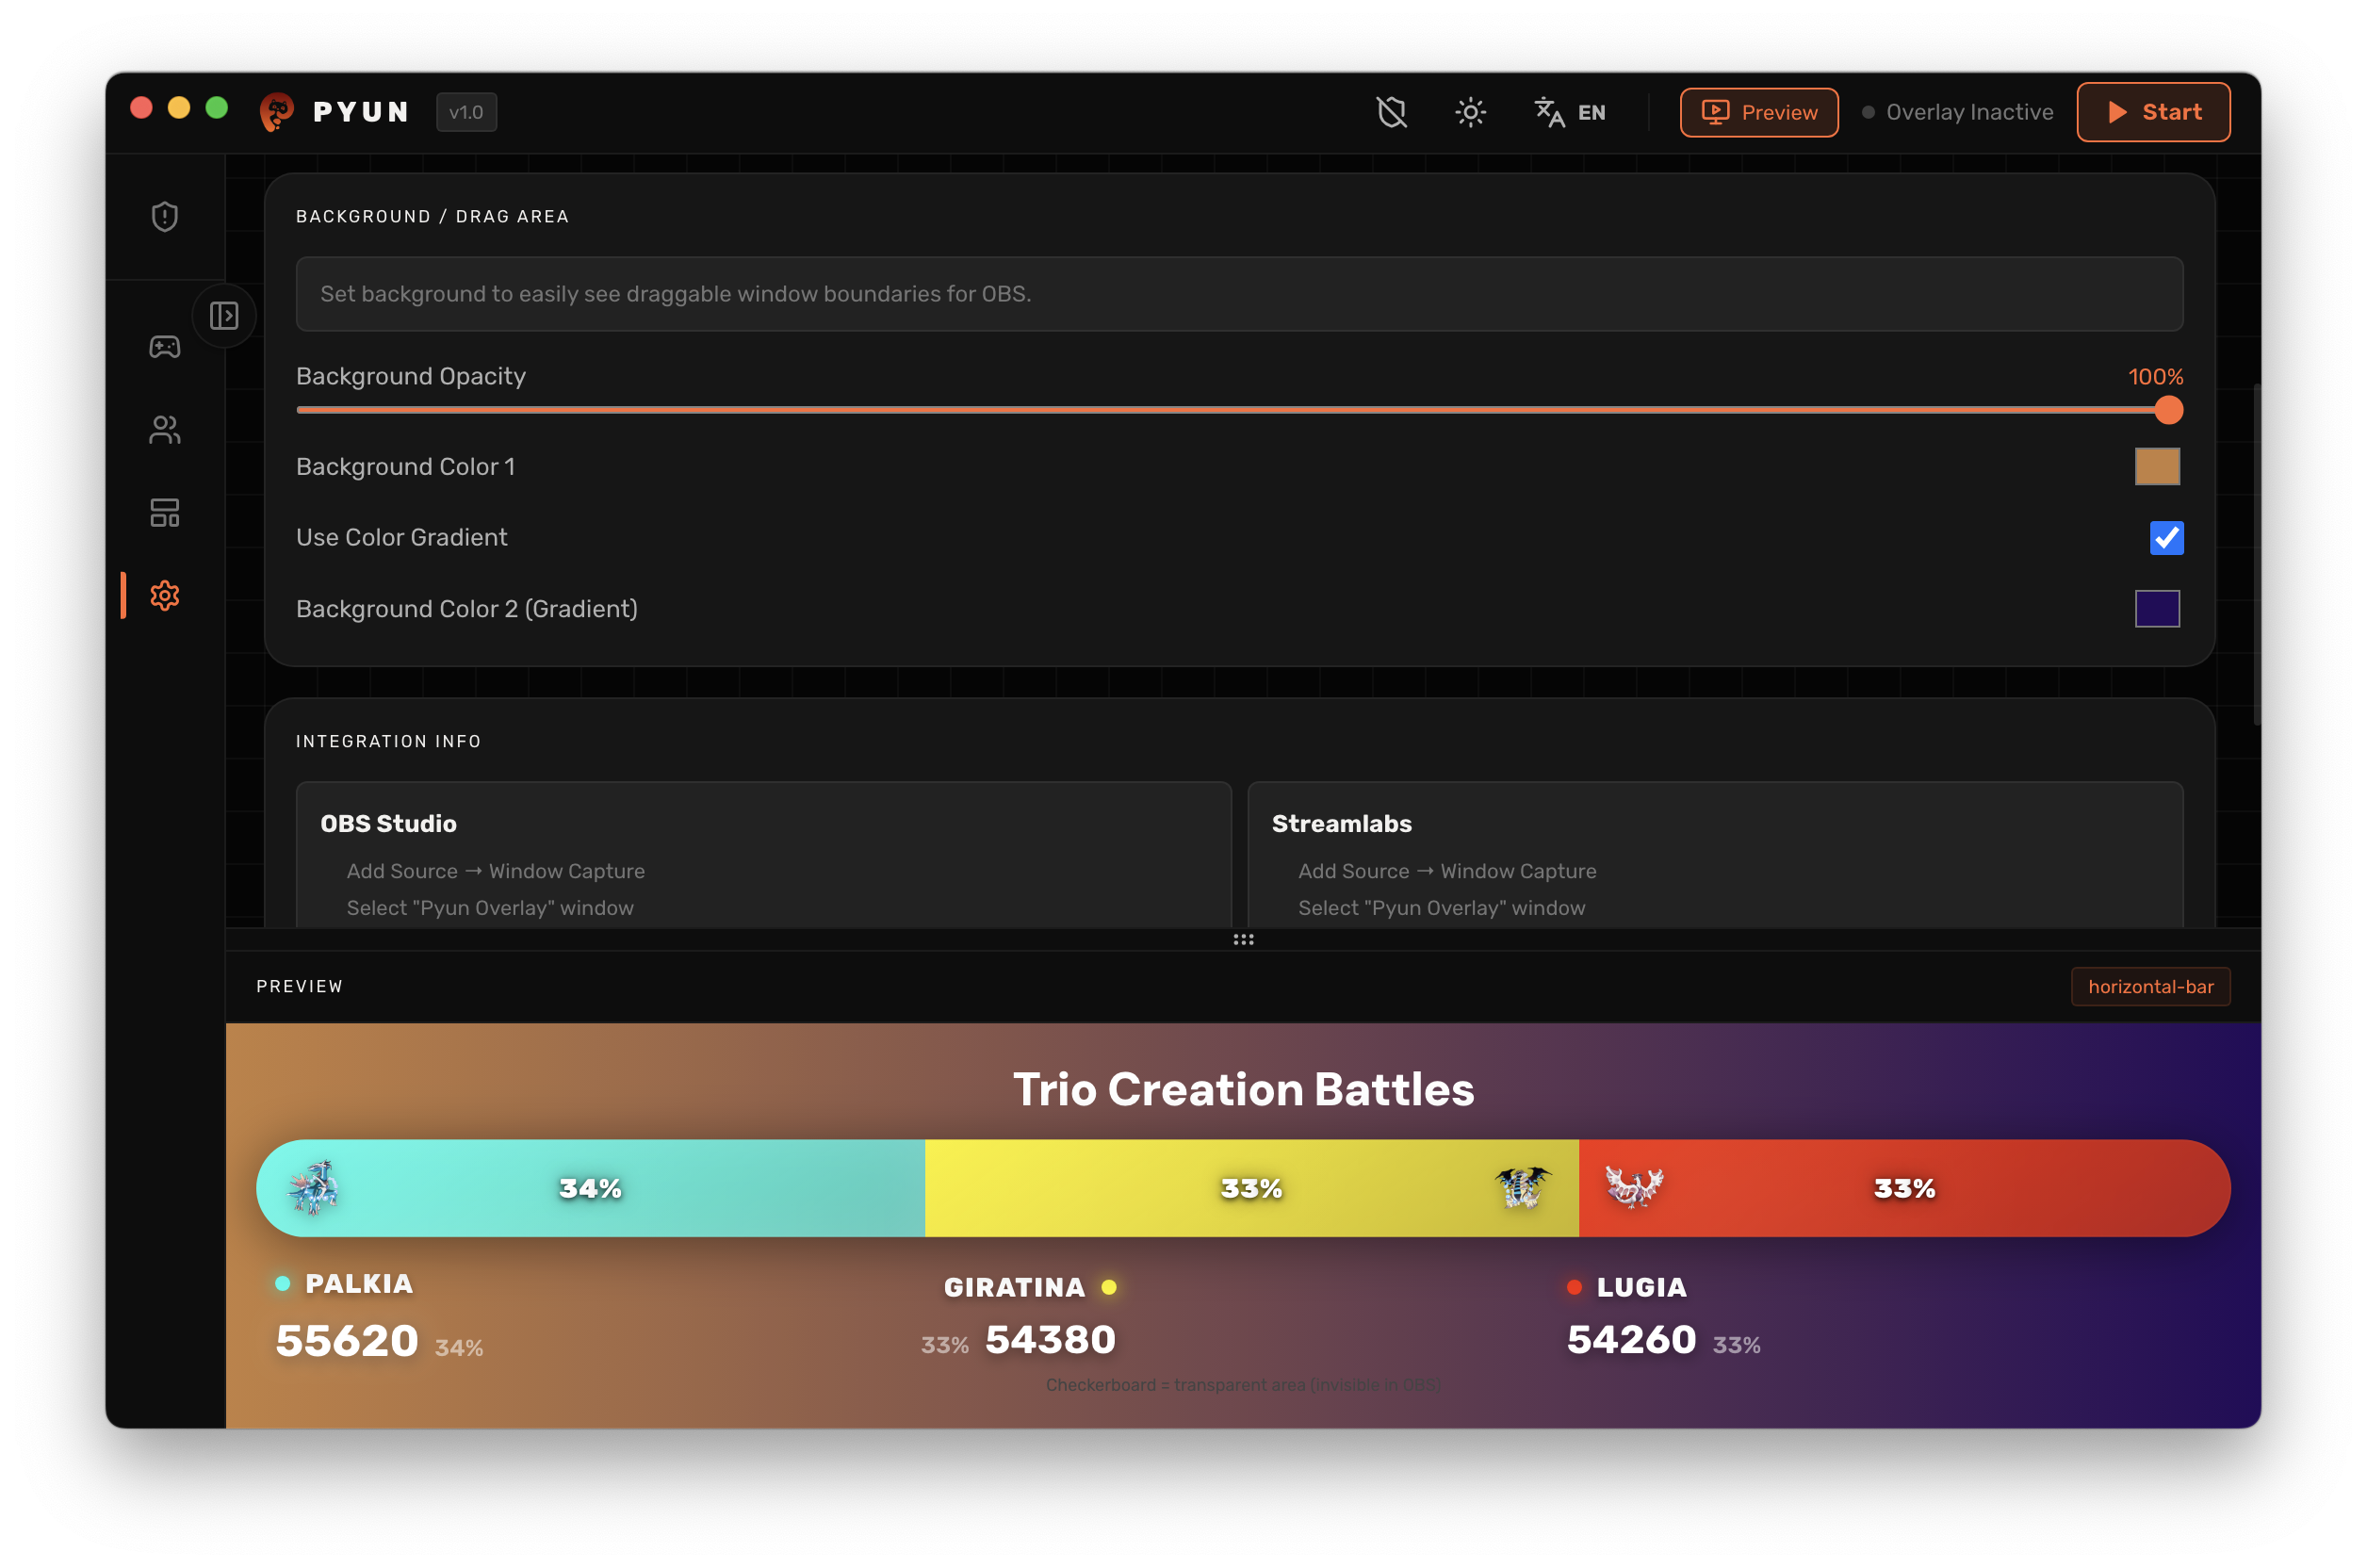Image resolution: width=2367 pixels, height=1568 pixels.
Task: Toggle light theme with sun icon
Action: coord(1470,112)
